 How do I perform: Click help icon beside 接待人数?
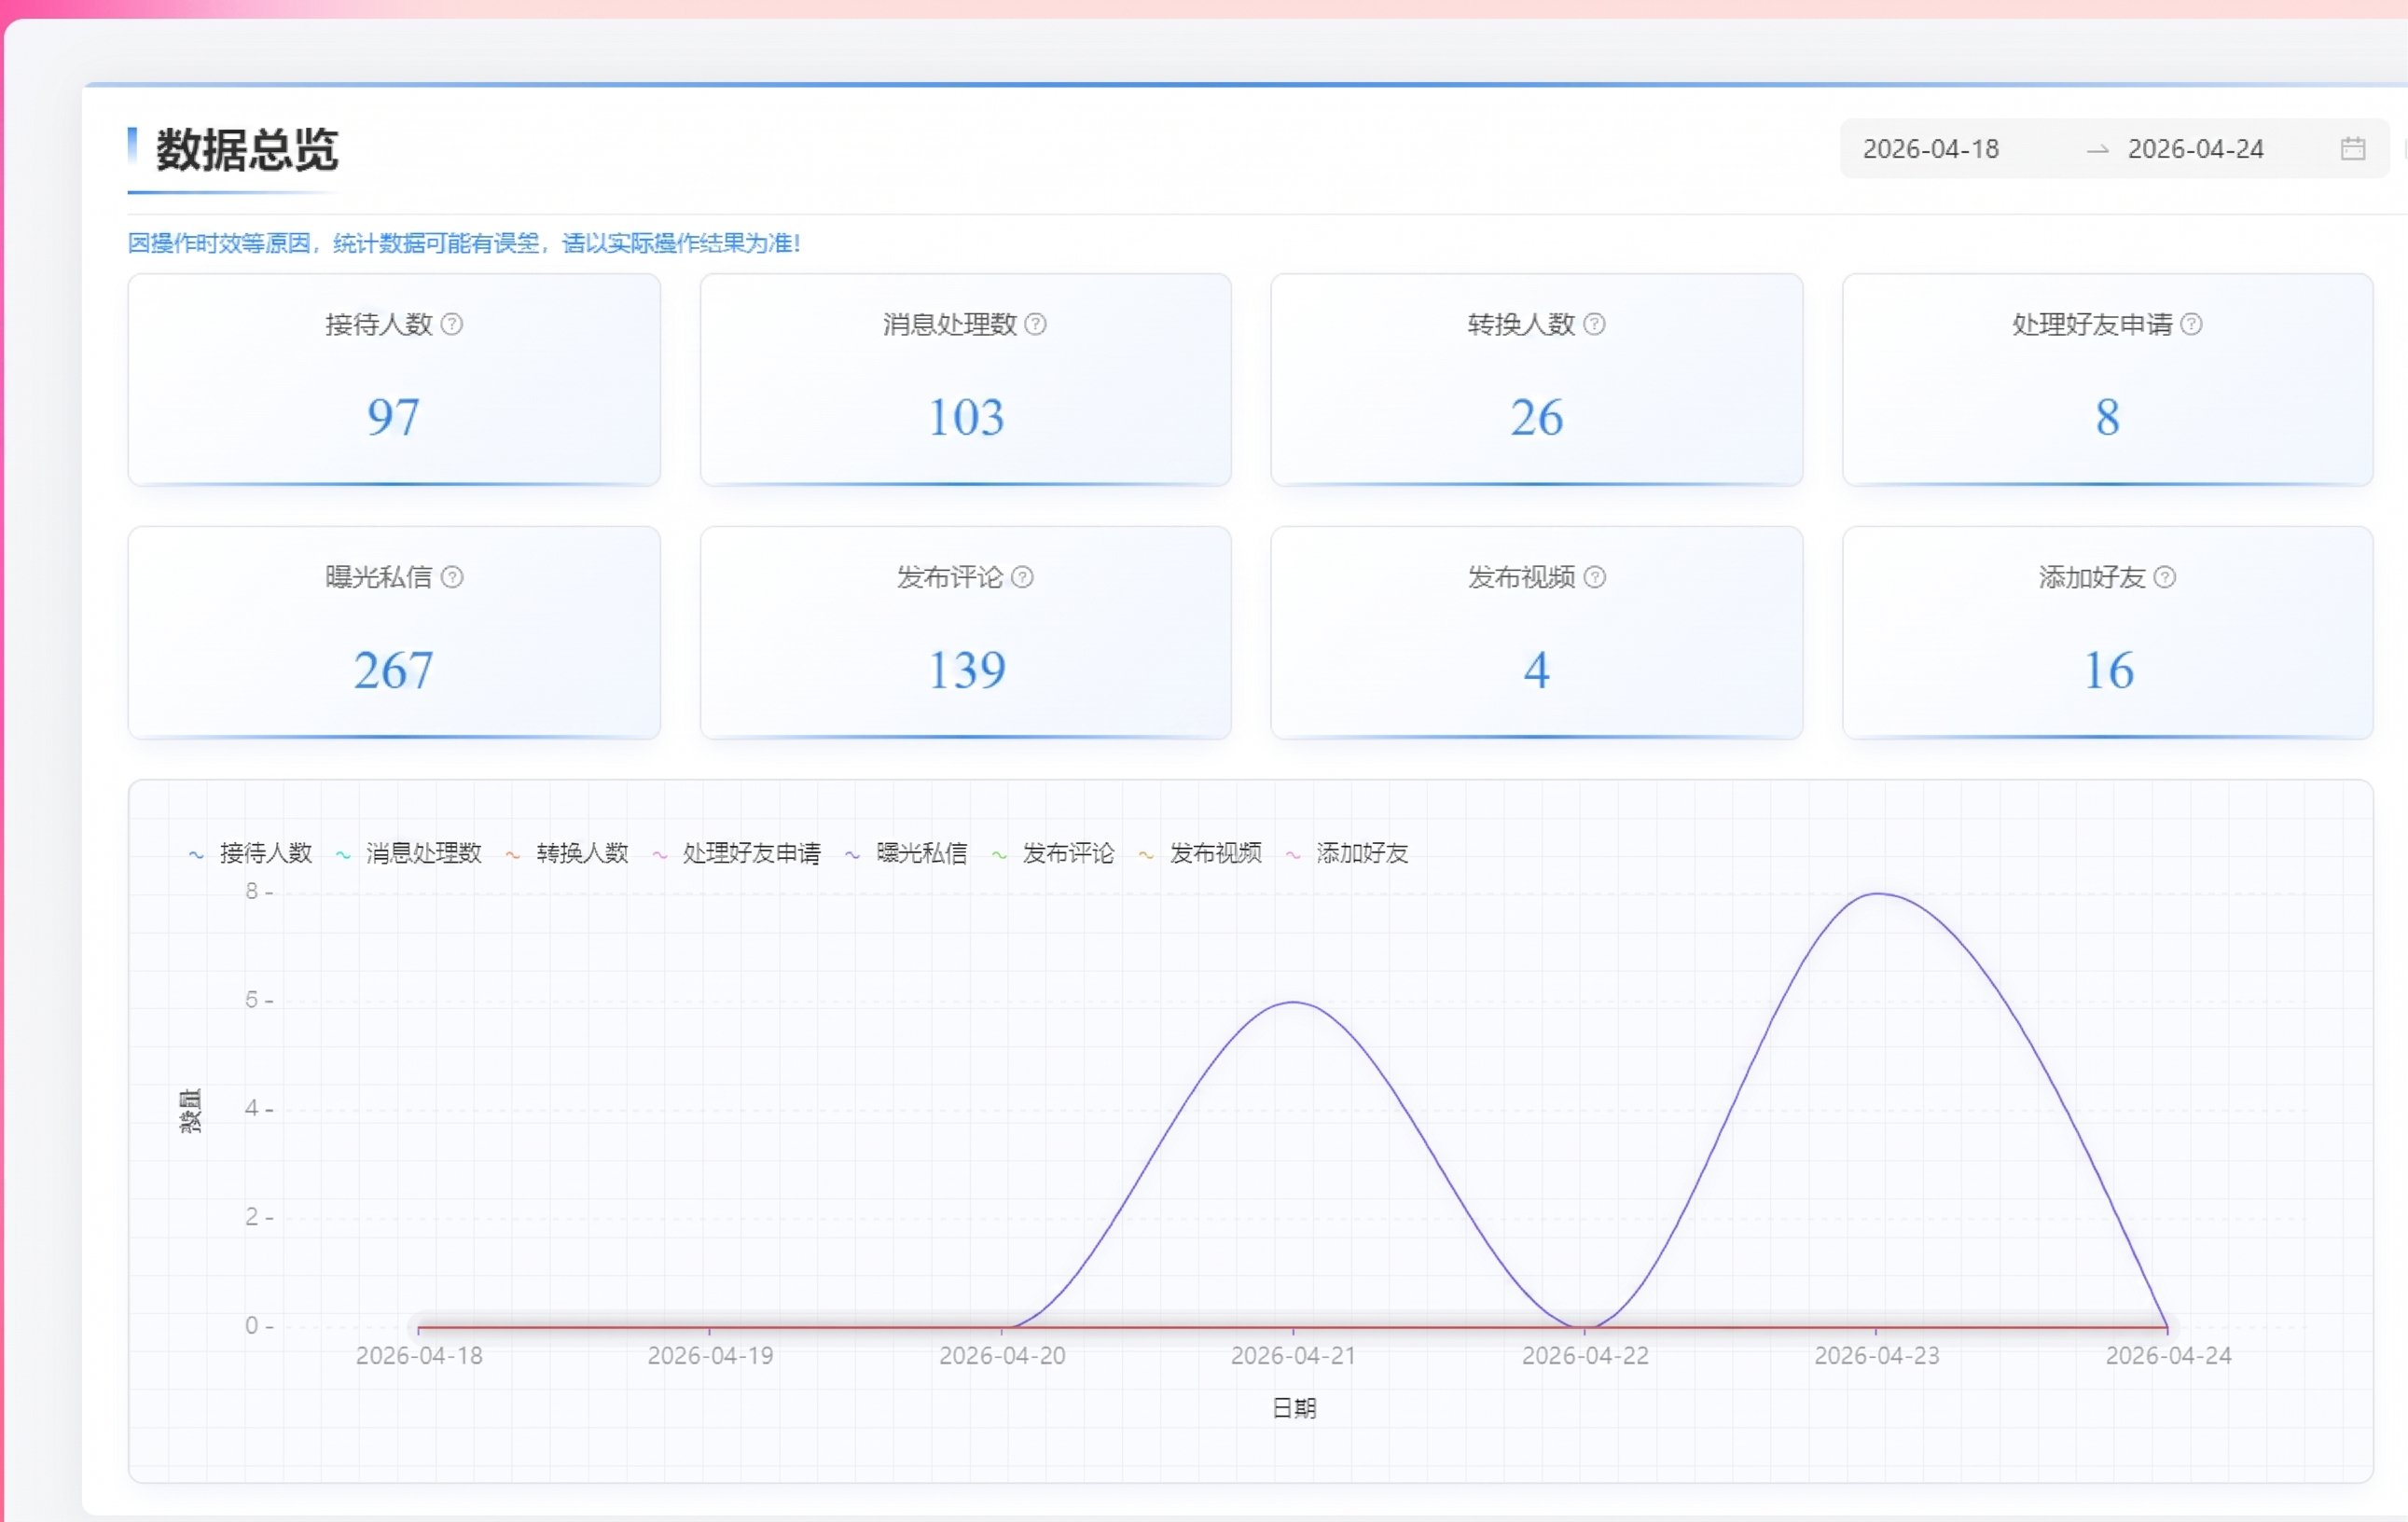452,324
